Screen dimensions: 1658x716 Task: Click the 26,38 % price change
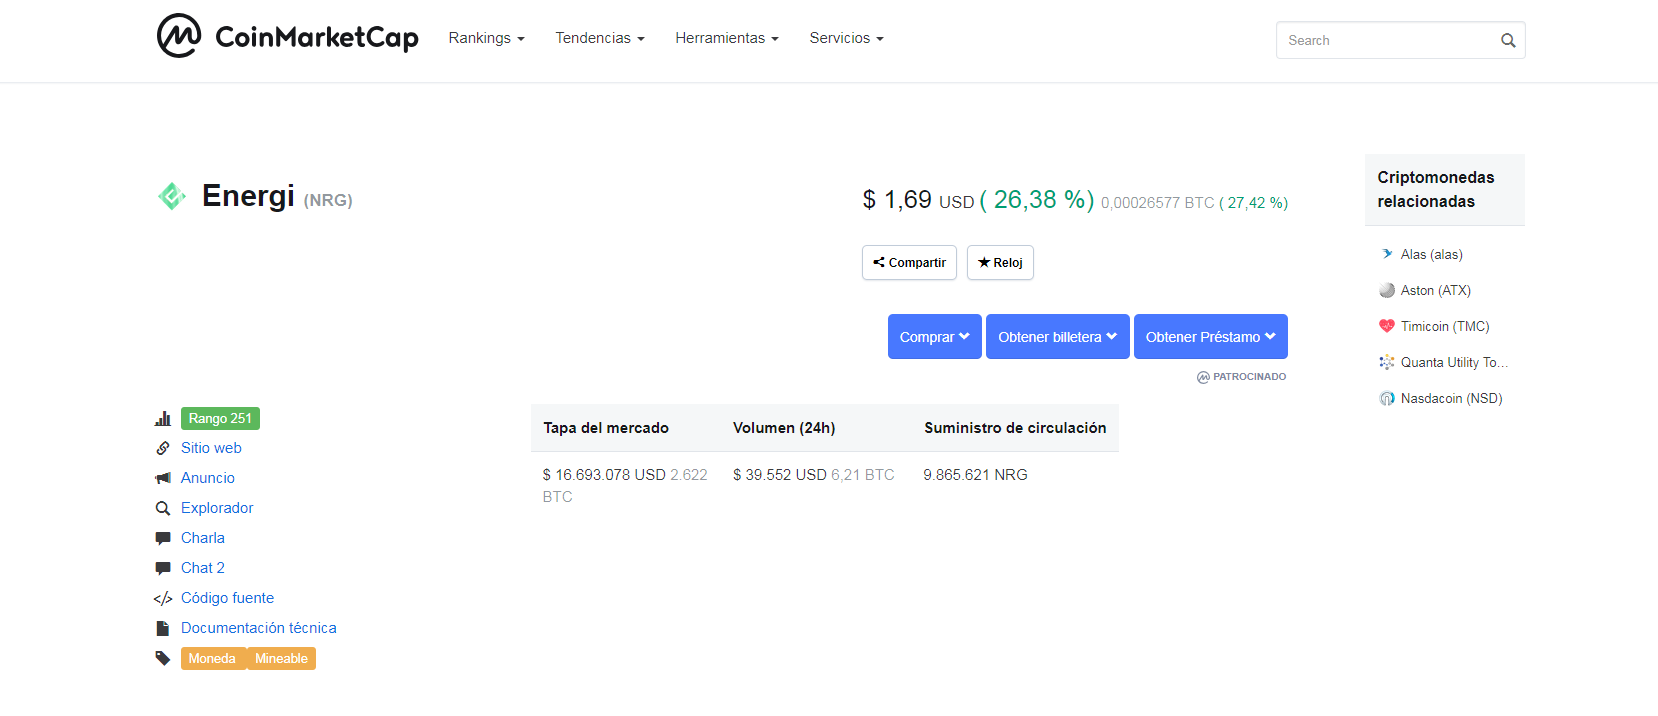pos(1037,200)
